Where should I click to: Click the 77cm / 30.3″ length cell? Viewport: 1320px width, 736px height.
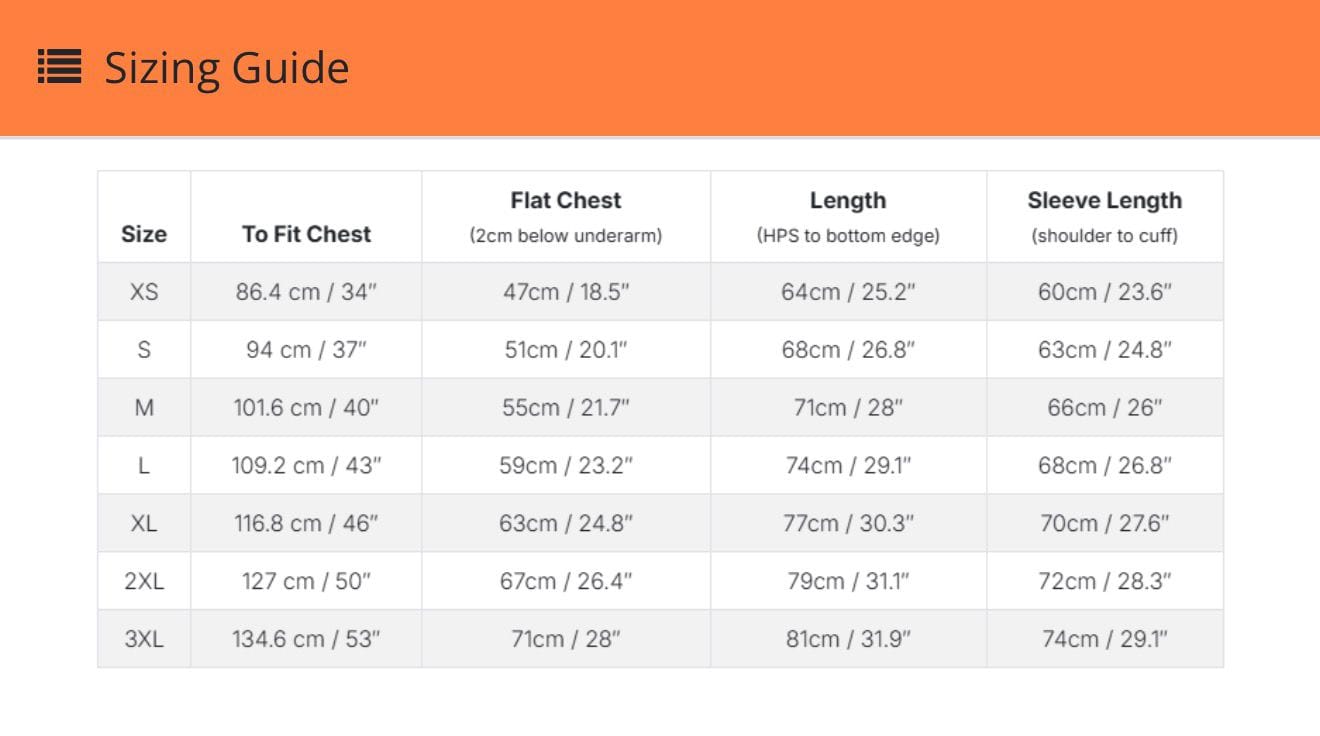(x=848, y=523)
